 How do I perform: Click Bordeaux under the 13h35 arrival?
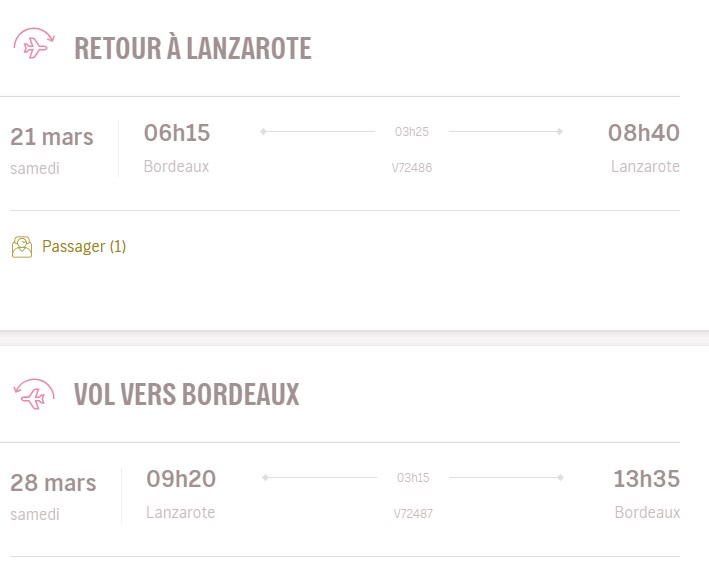tap(647, 512)
